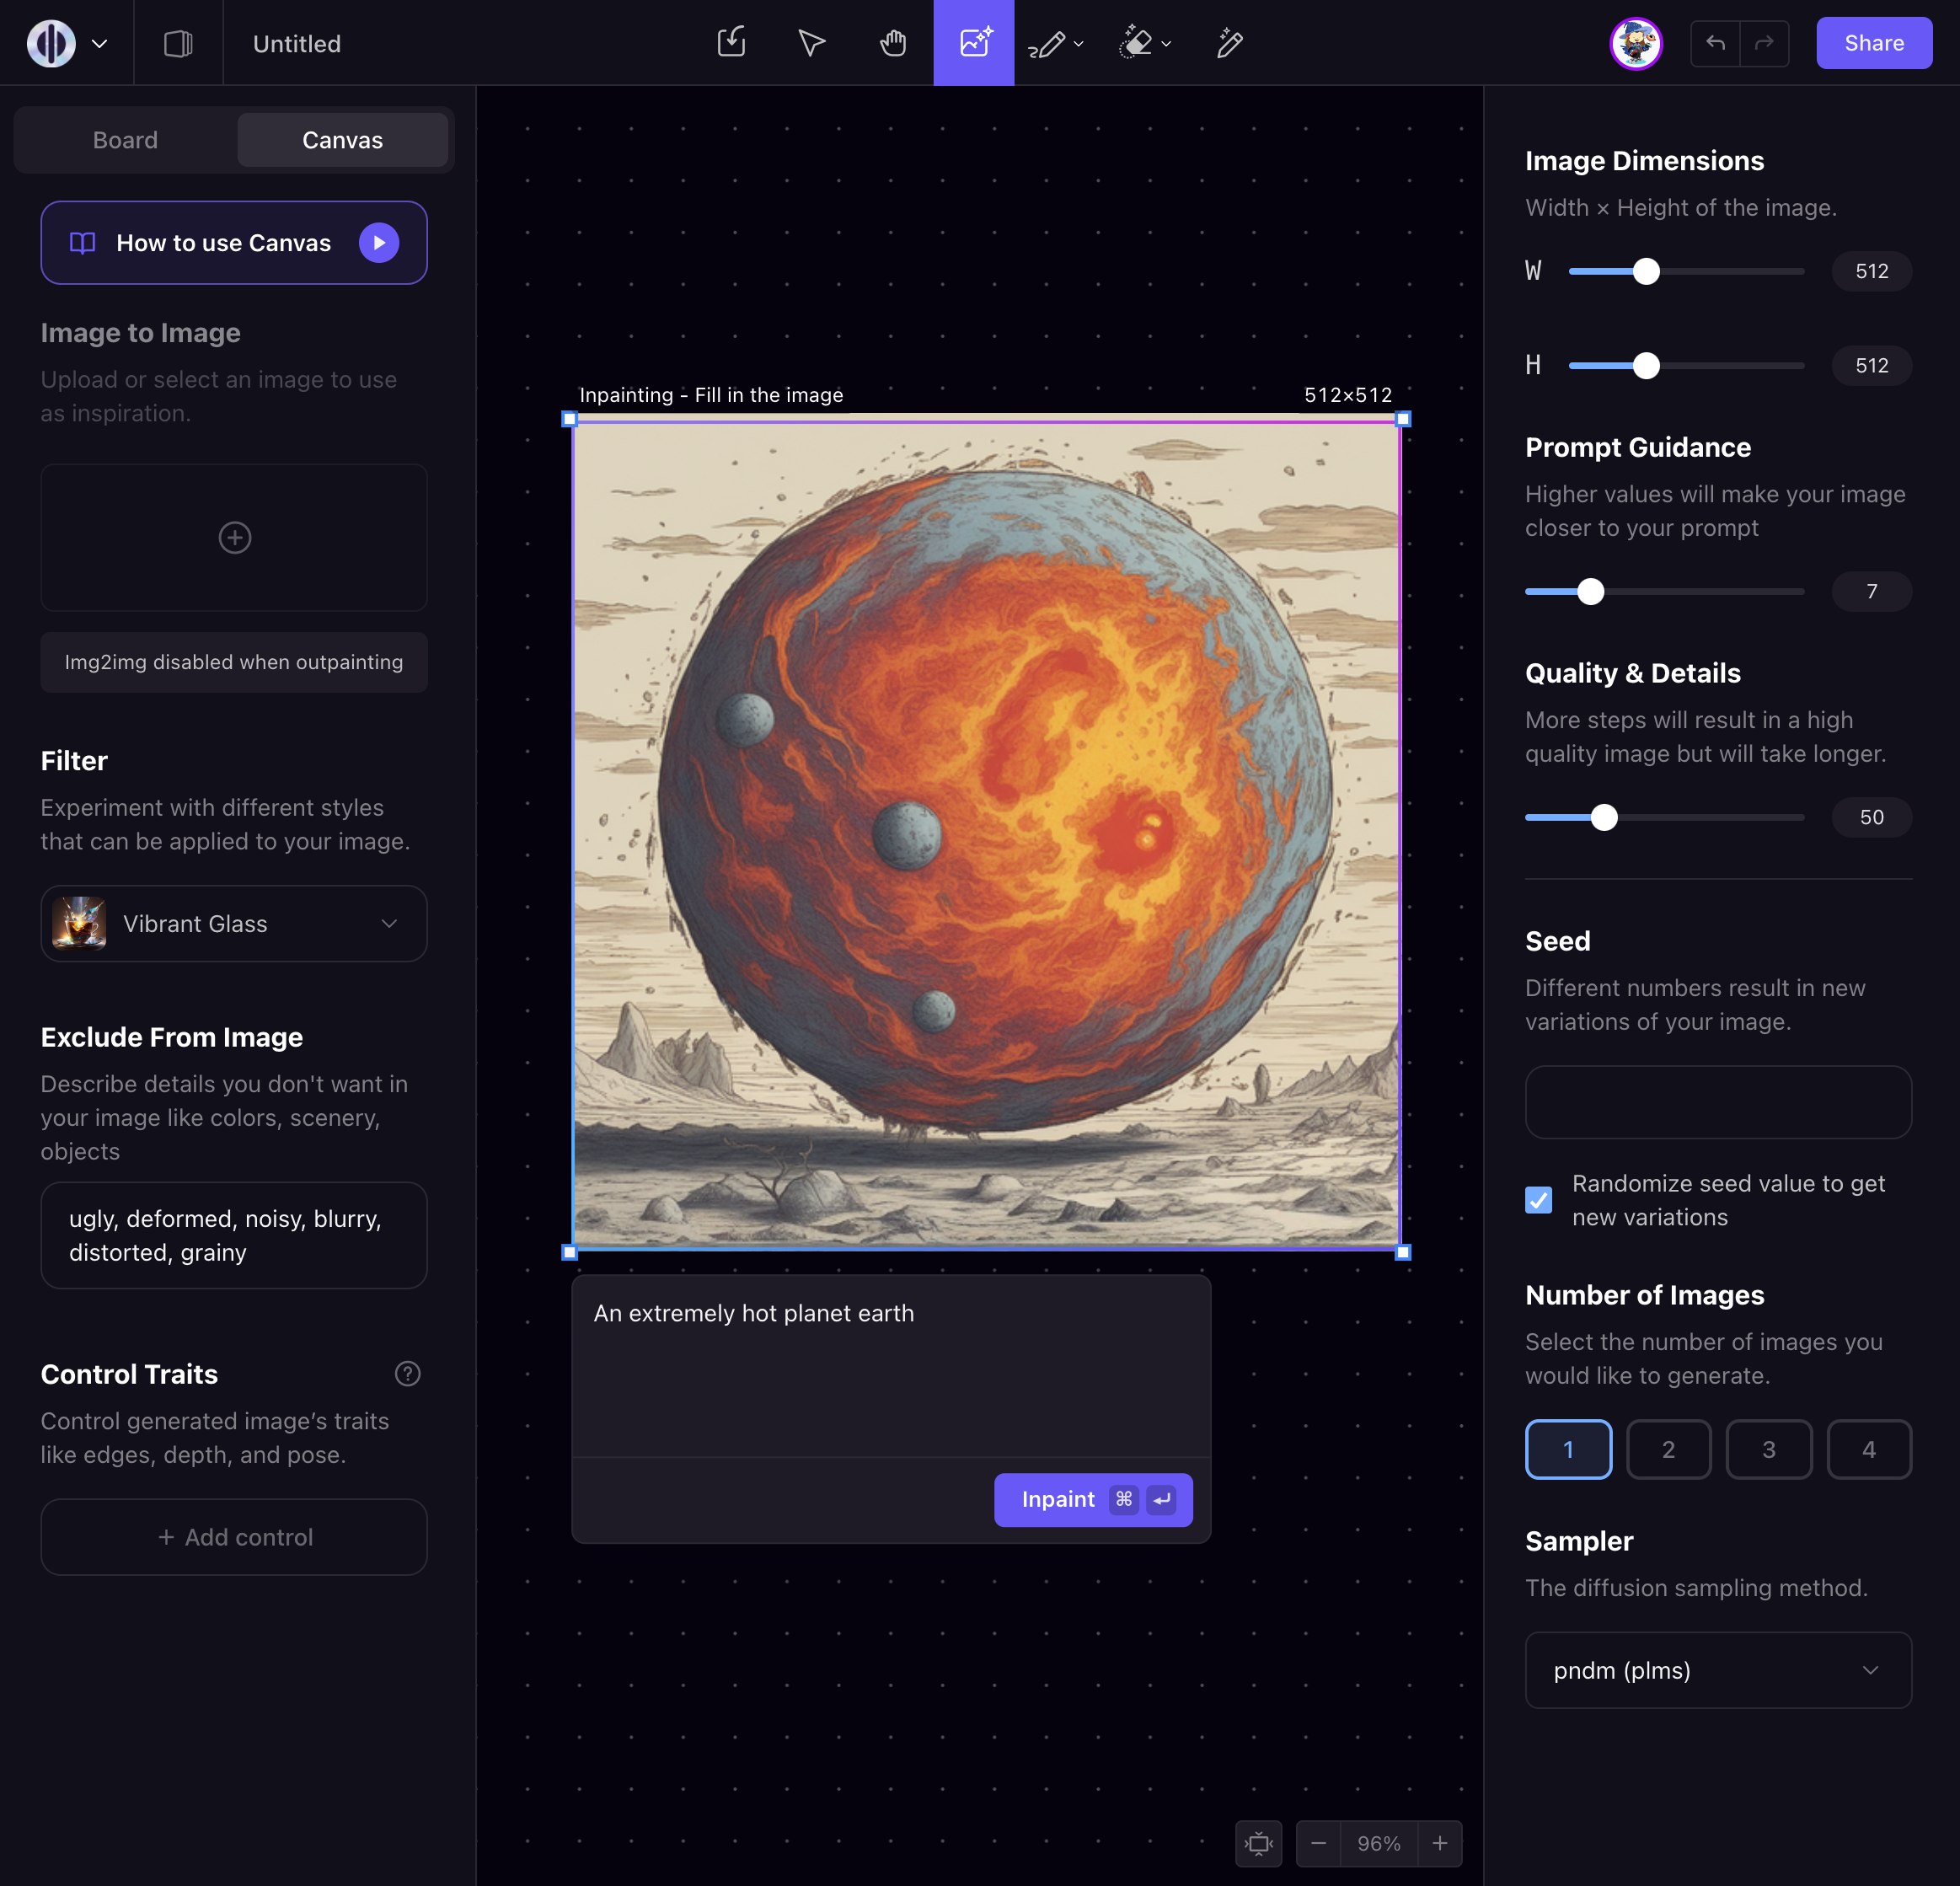1960x1886 pixels.
Task: Select the import image tool icon
Action: (x=731, y=43)
